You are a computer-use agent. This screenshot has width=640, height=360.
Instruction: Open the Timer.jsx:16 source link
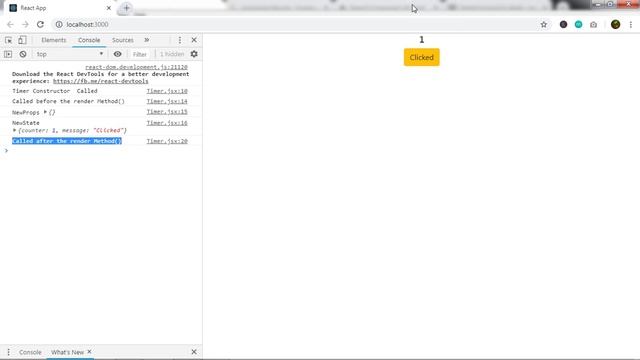click(167, 123)
